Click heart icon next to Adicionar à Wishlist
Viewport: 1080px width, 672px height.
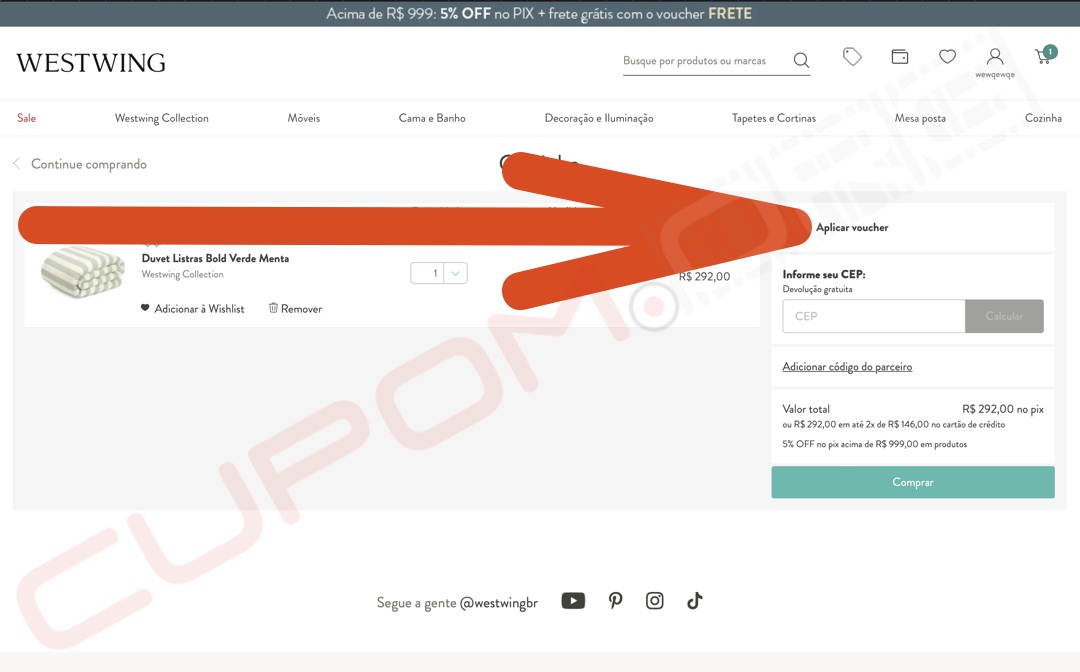click(x=145, y=308)
